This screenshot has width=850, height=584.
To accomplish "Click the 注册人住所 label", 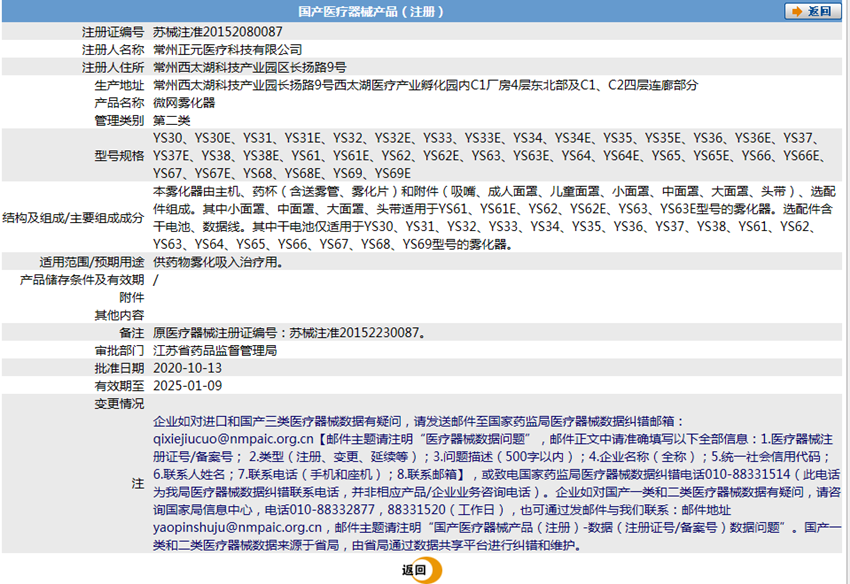I will [113, 67].
